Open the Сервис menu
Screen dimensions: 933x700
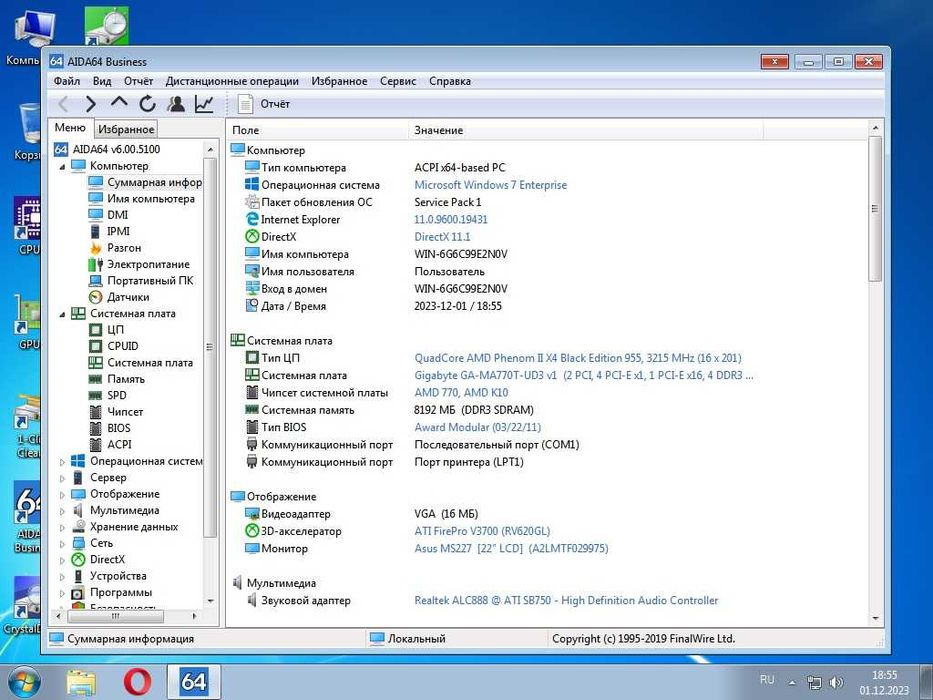398,81
